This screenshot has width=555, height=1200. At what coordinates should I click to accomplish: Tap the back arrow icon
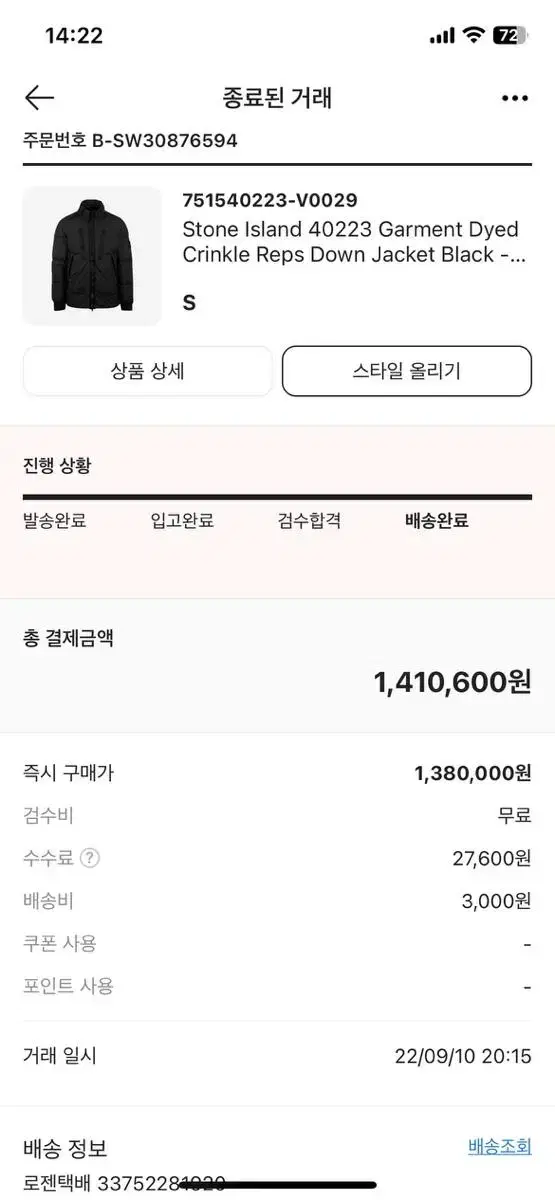[x=39, y=97]
